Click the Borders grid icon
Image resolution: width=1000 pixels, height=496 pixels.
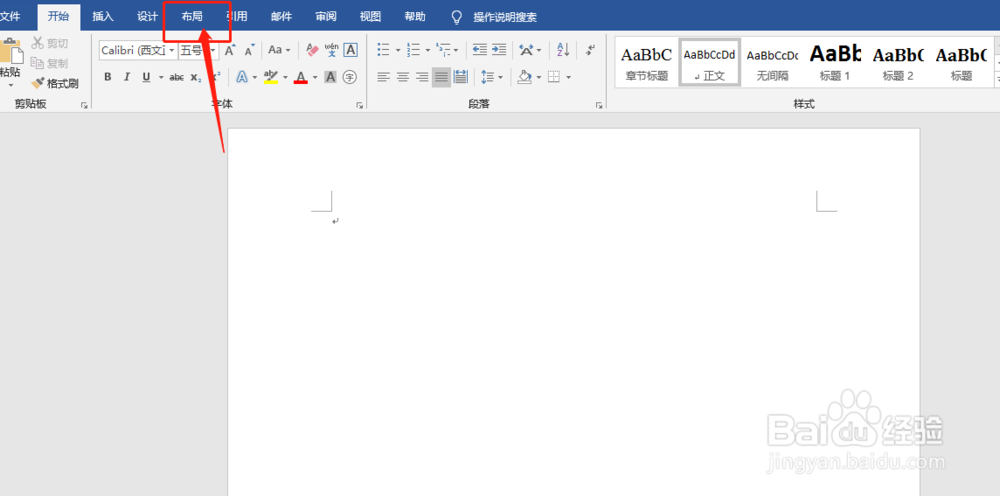[554, 77]
